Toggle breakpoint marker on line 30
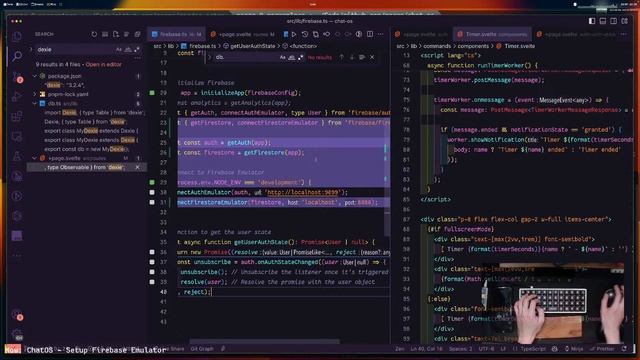The height and width of the screenshot is (360, 640). (152, 192)
